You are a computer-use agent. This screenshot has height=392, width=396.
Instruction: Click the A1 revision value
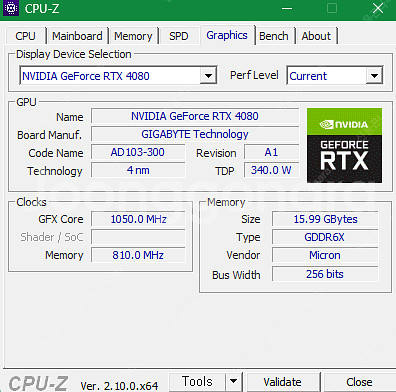click(x=271, y=152)
